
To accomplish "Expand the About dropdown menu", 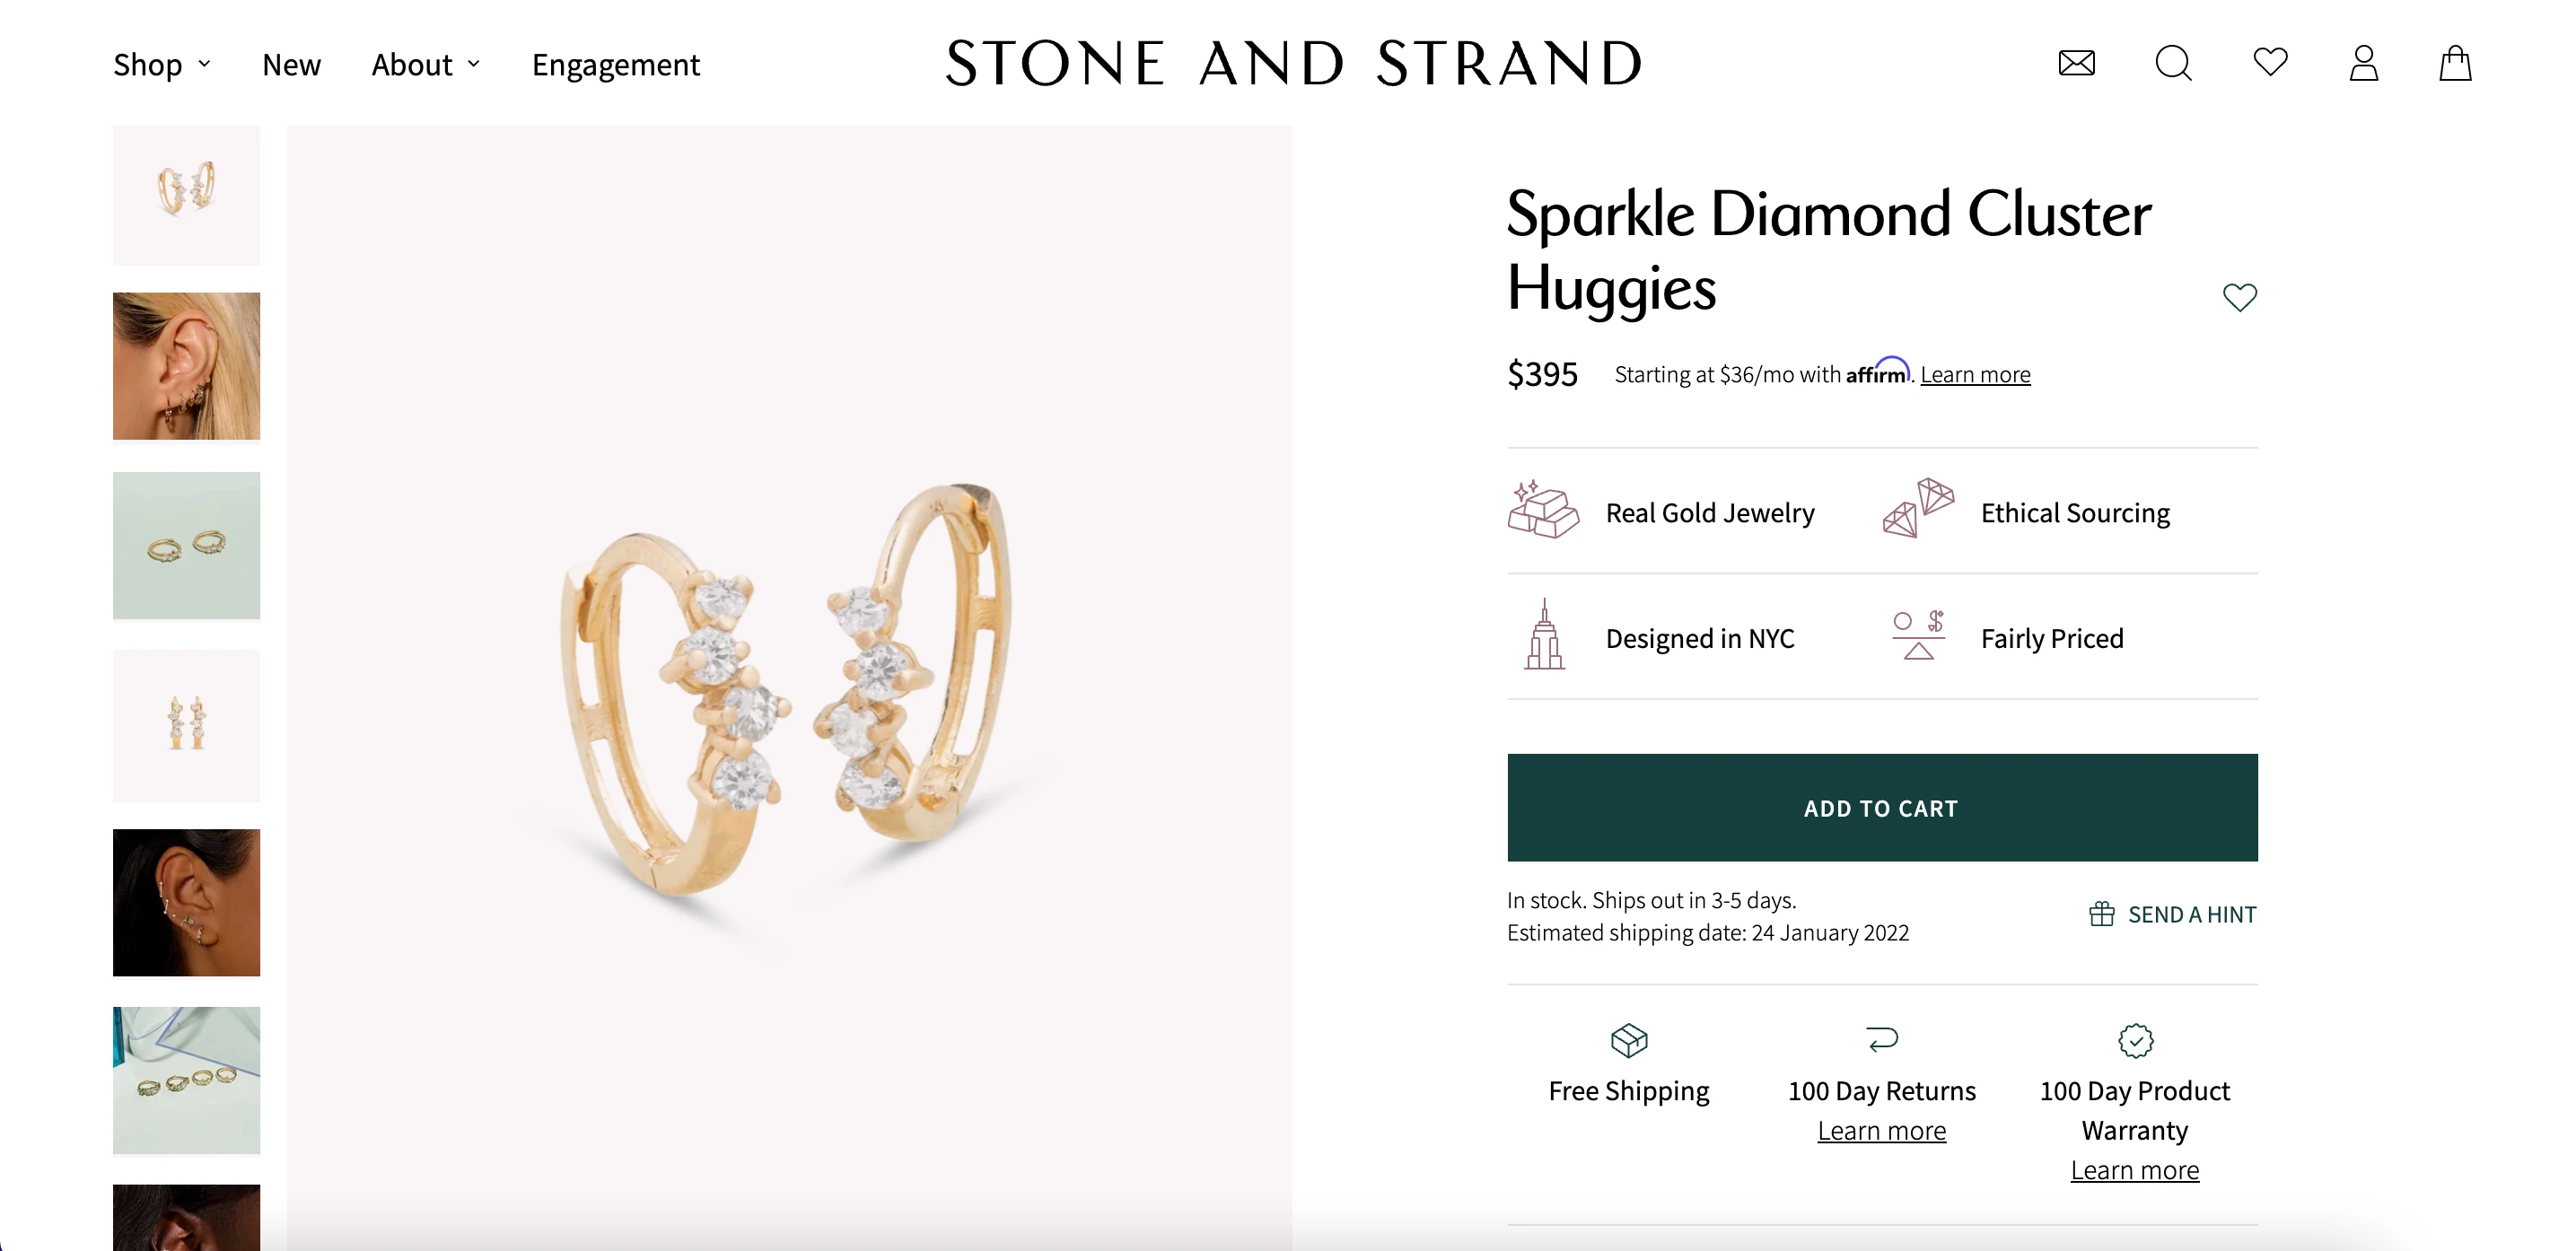I will tap(426, 65).
